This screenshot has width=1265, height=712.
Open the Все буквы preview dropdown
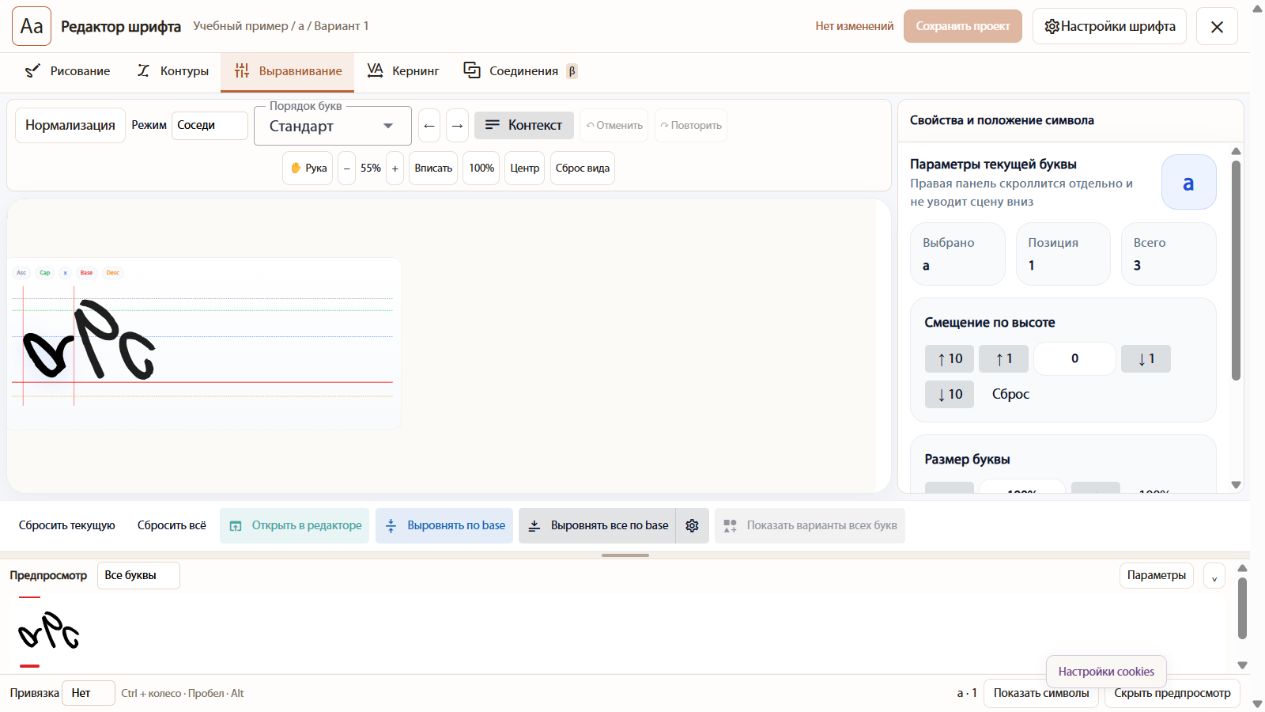tap(138, 575)
